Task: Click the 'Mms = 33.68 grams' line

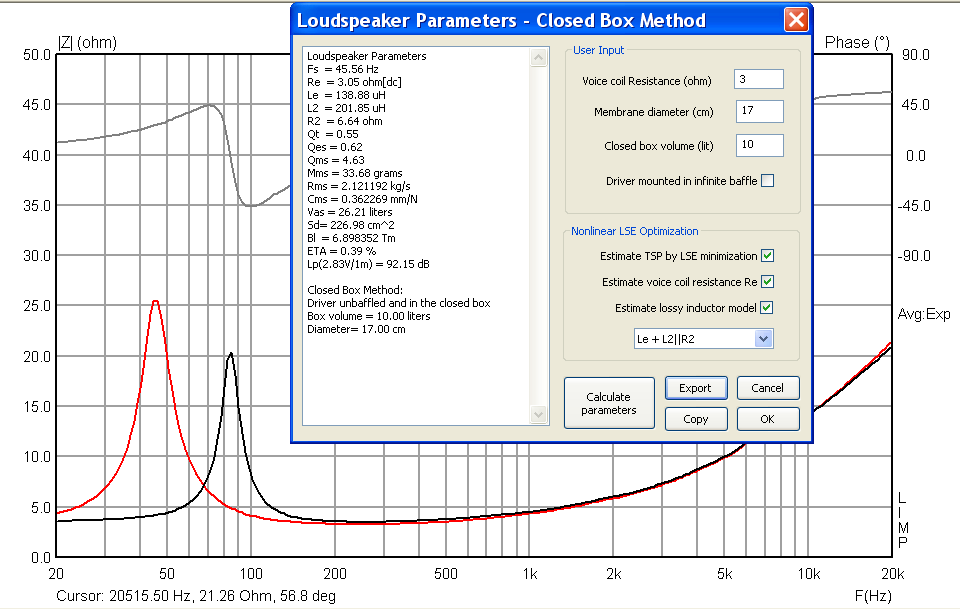Action: [x=355, y=173]
